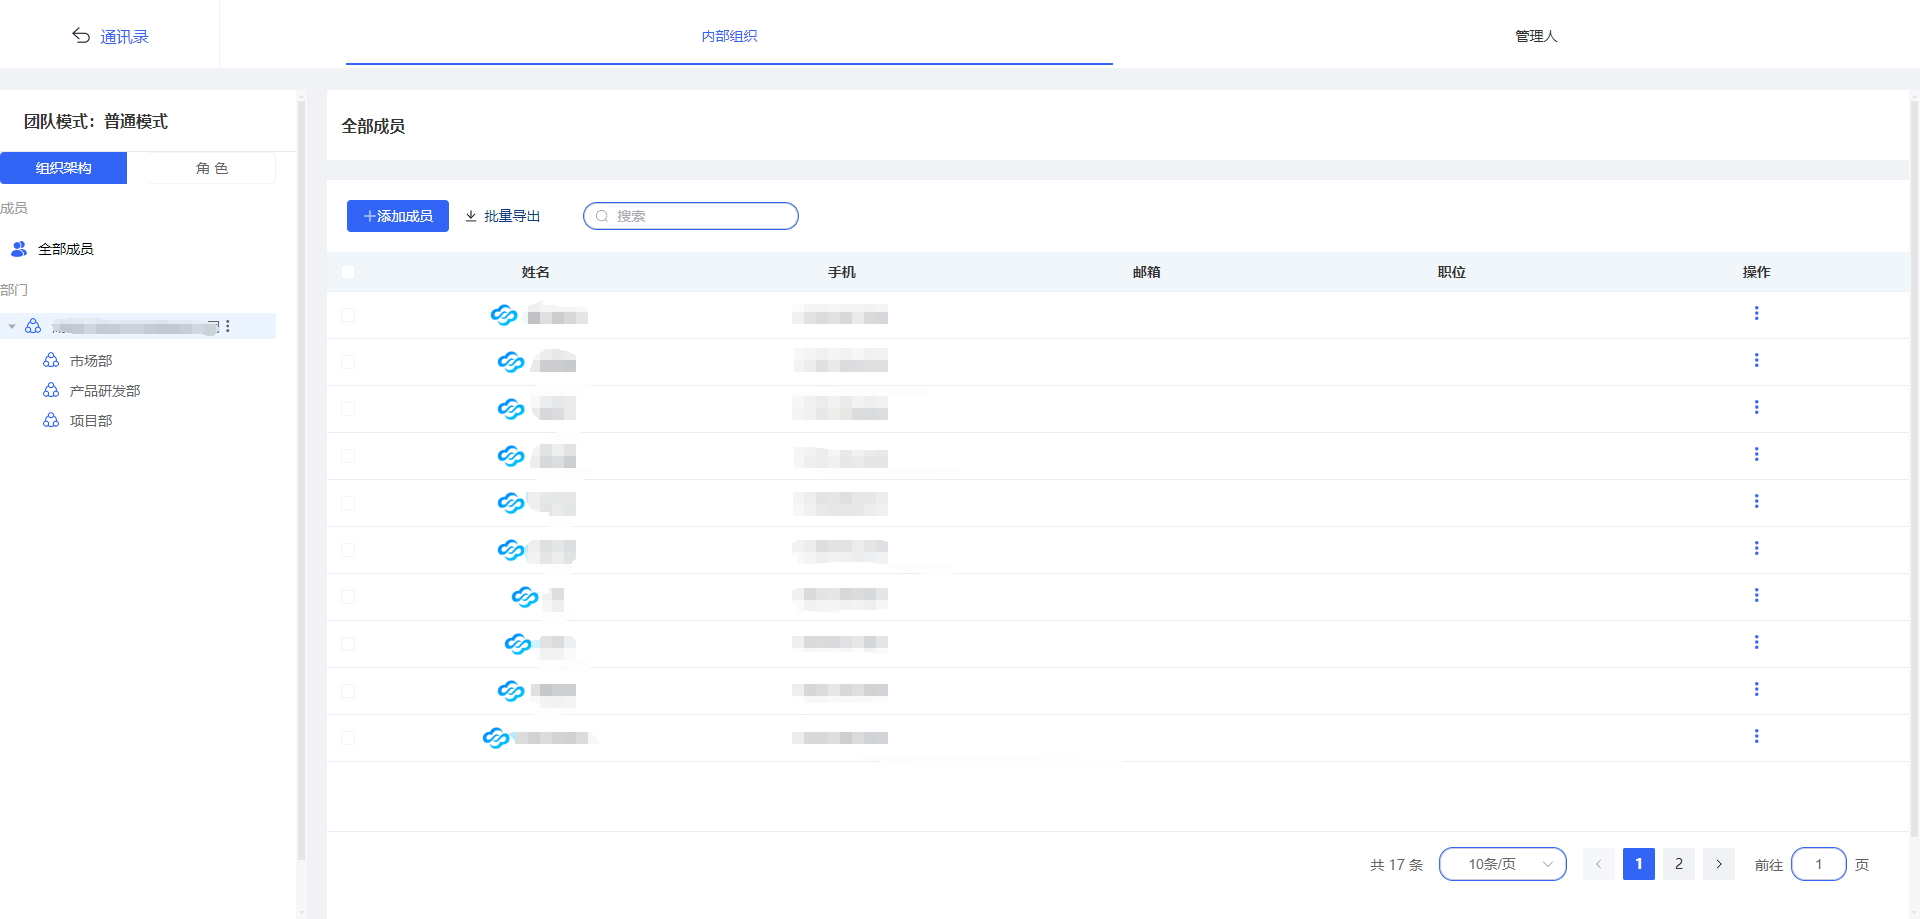Toggle the select-all checkbox in table header

[x=348, y=272]
